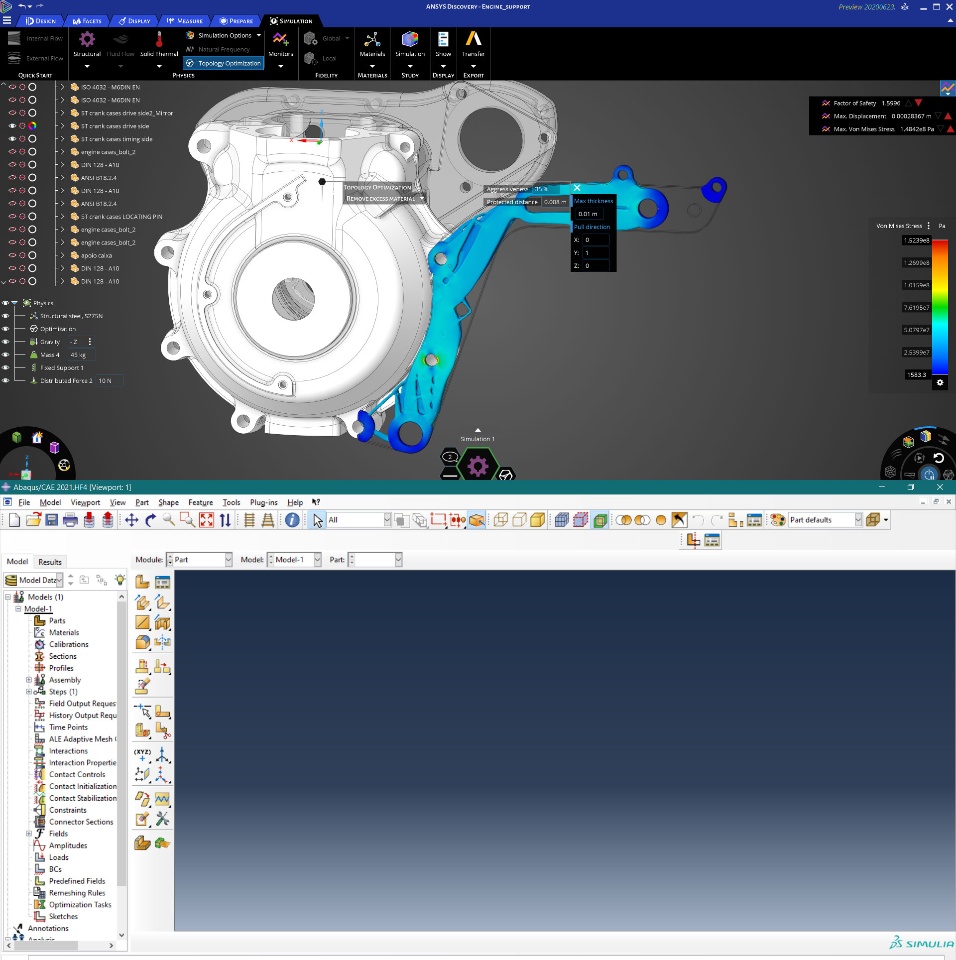Toggle visibility of Mass 4
956x960 pixels.
pos(6,354)
